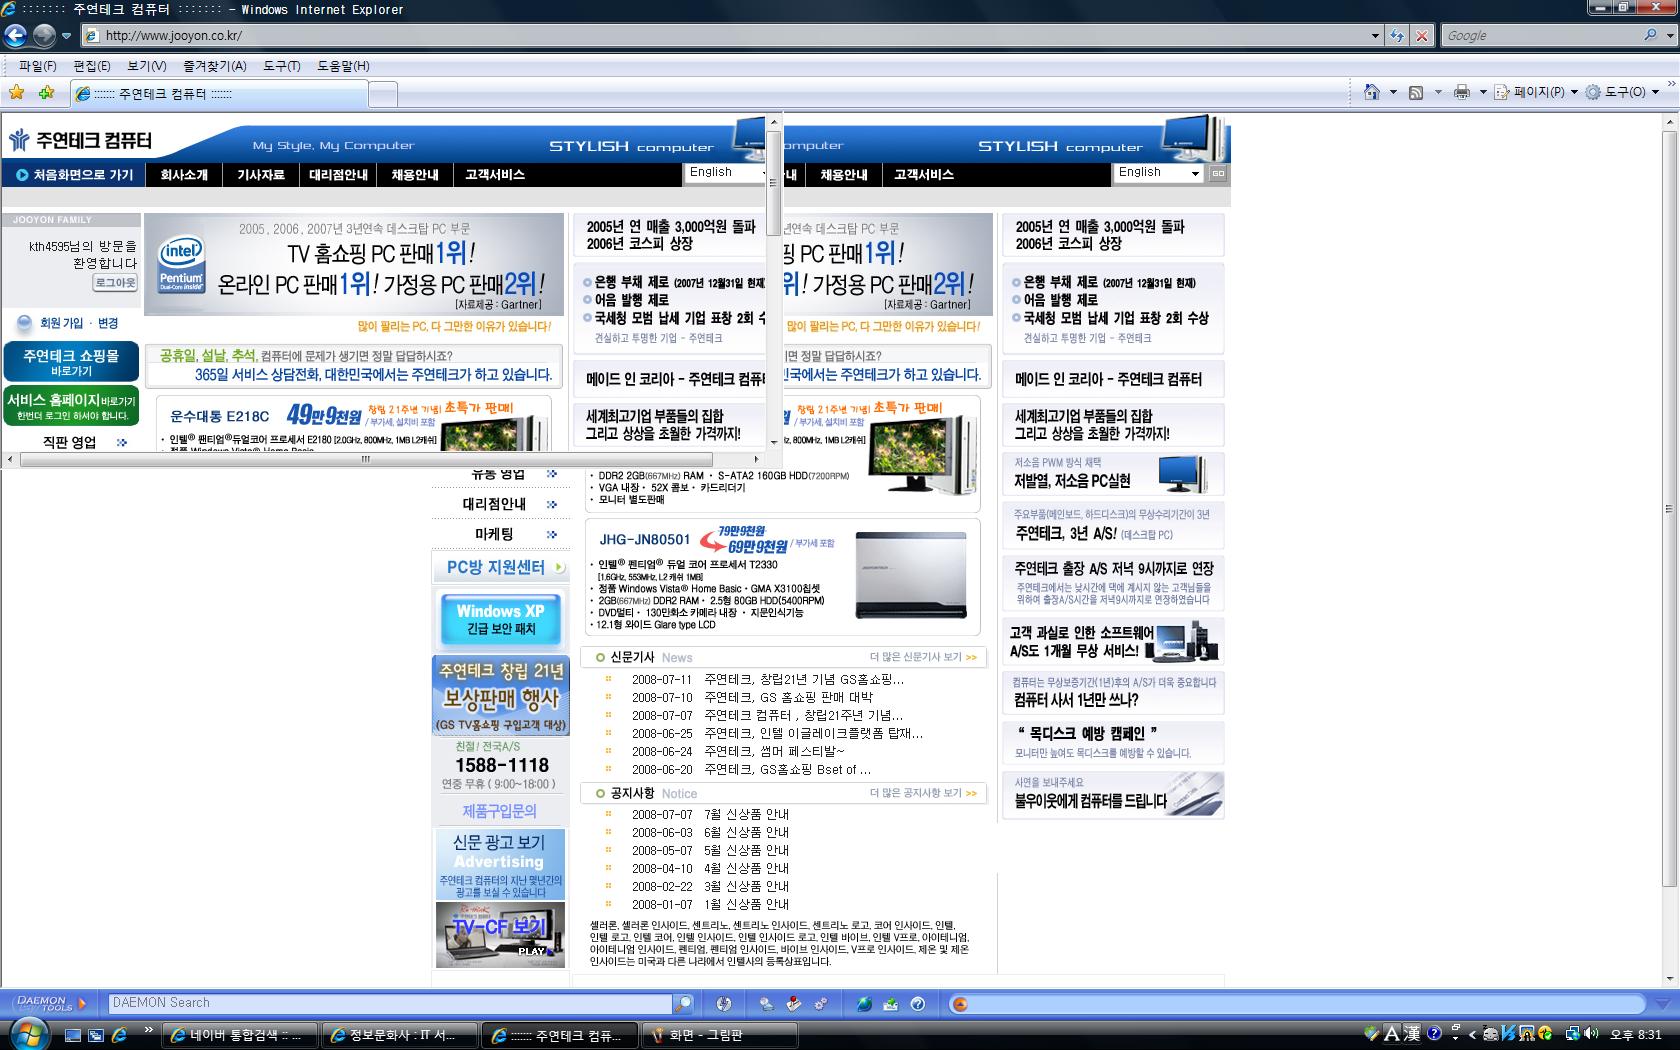Click the IME Hanja 漢 indicator
Screen dimensions: 1680x1050
point(1411,1034)
